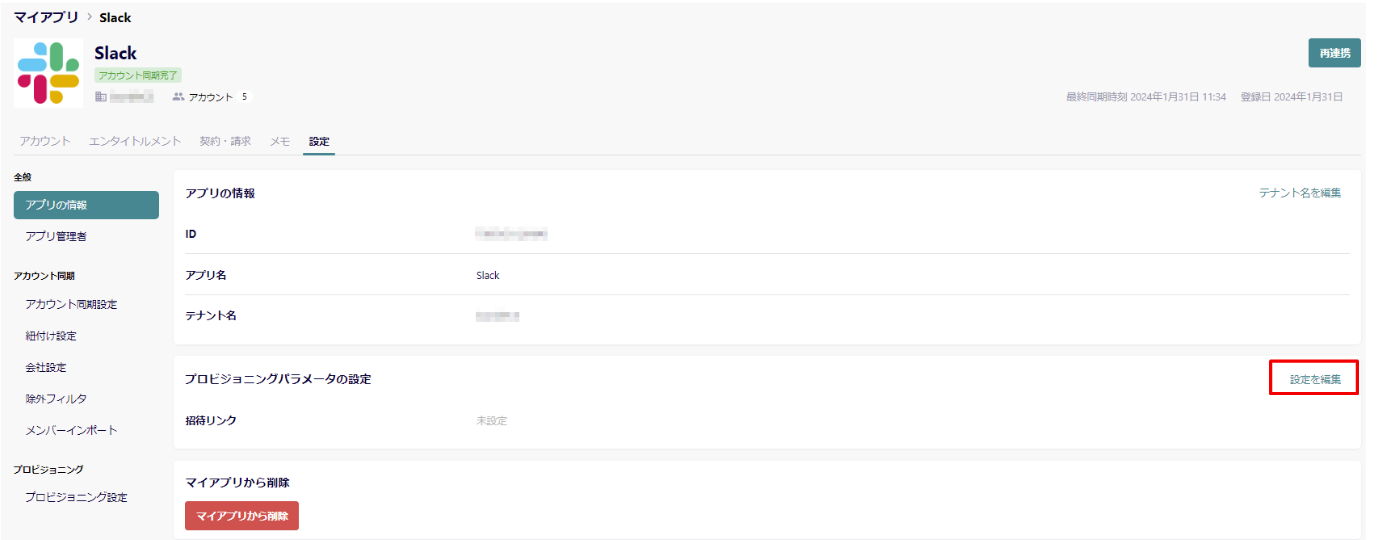Viewport: 1377px width, 540px height.
Task: Click the company building icon under Slack
Action: tap(100, 97)
